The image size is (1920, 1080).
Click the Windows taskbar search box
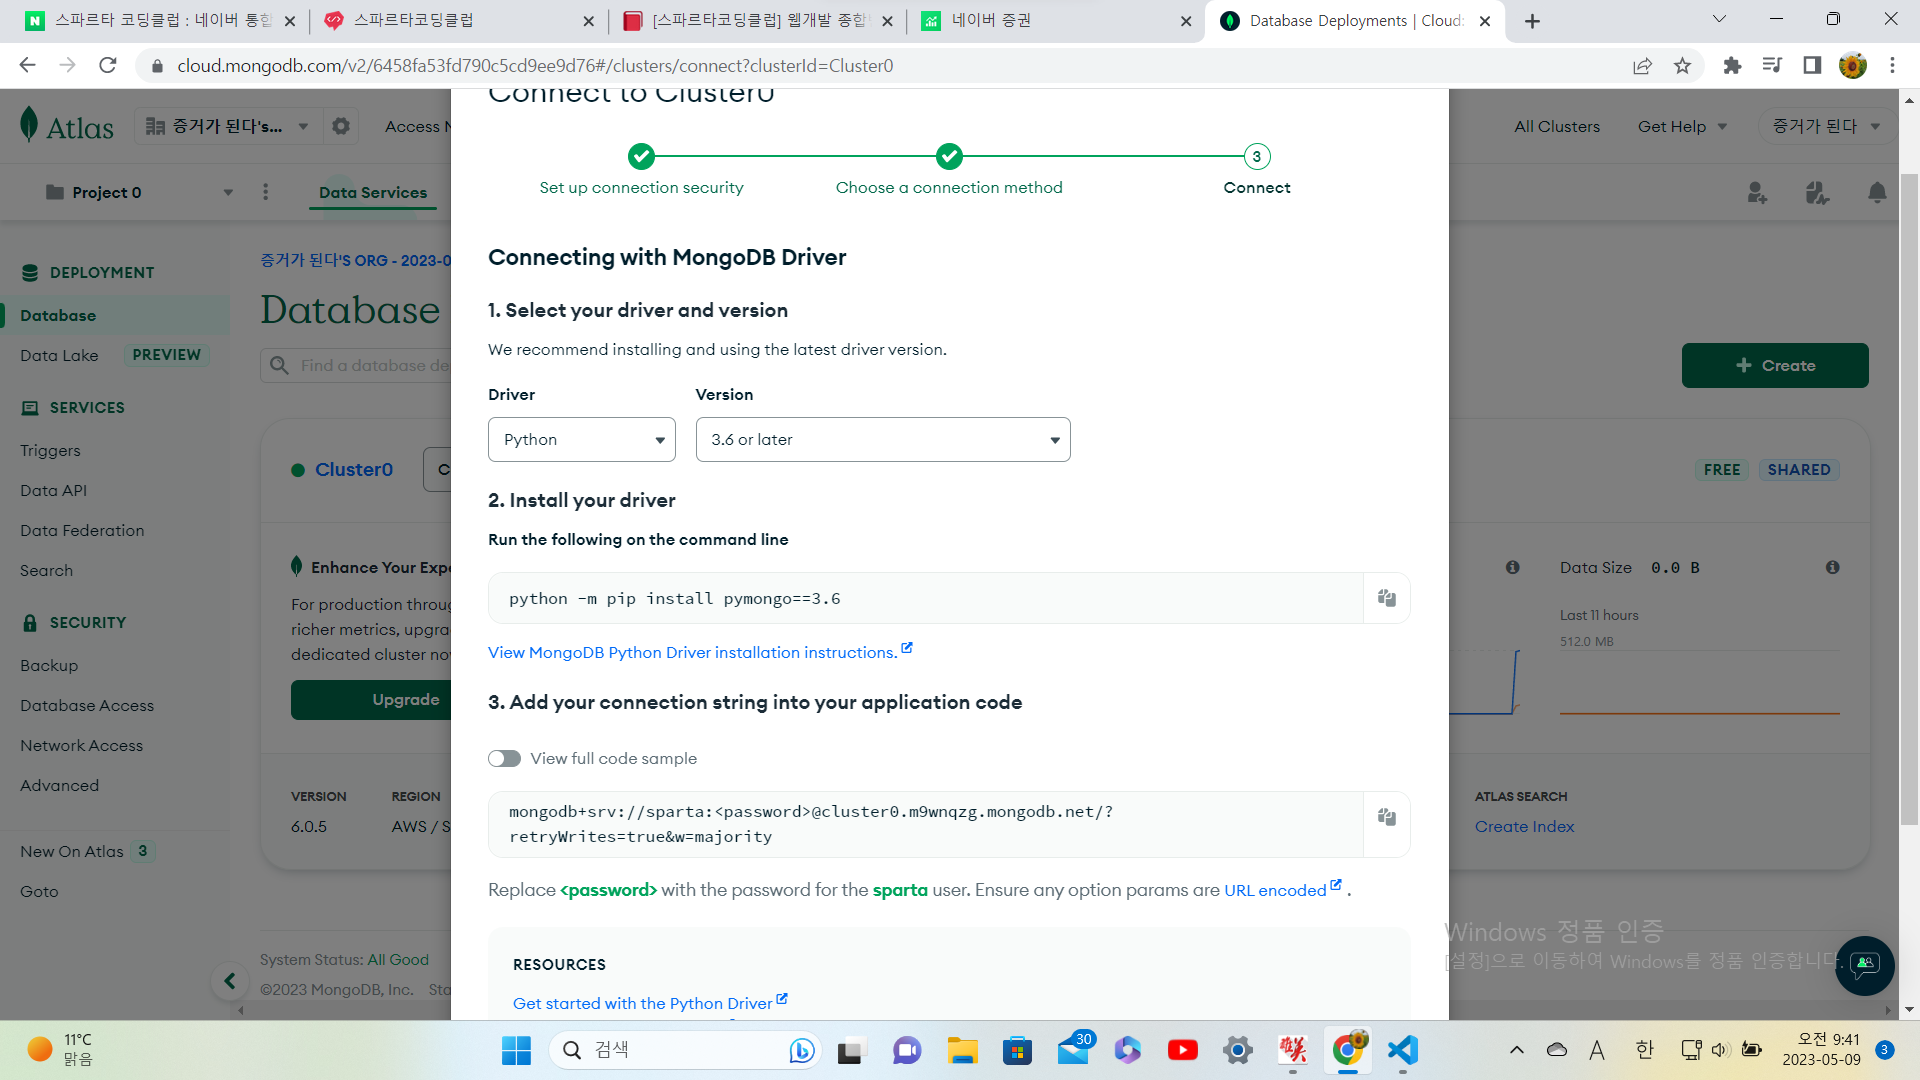(685, 1050)
